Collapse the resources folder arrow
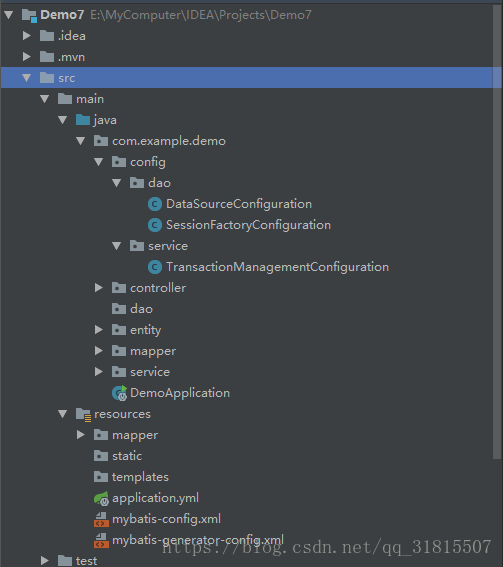This screenshot has height=567, width=503. pyautogui.click(x=63, y=414)
